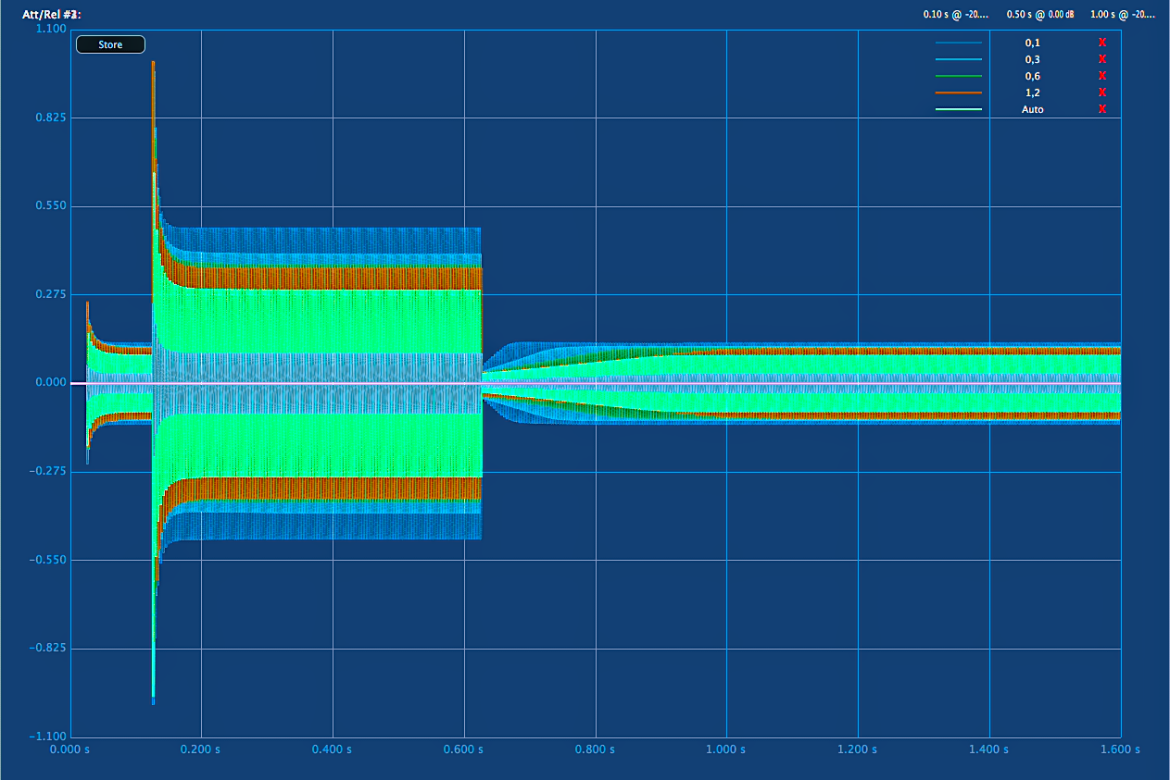The width and height of the screenshot is (1170, 780).
Task: Click the "-0.275" y-axis label
Action: click(48, 471)
